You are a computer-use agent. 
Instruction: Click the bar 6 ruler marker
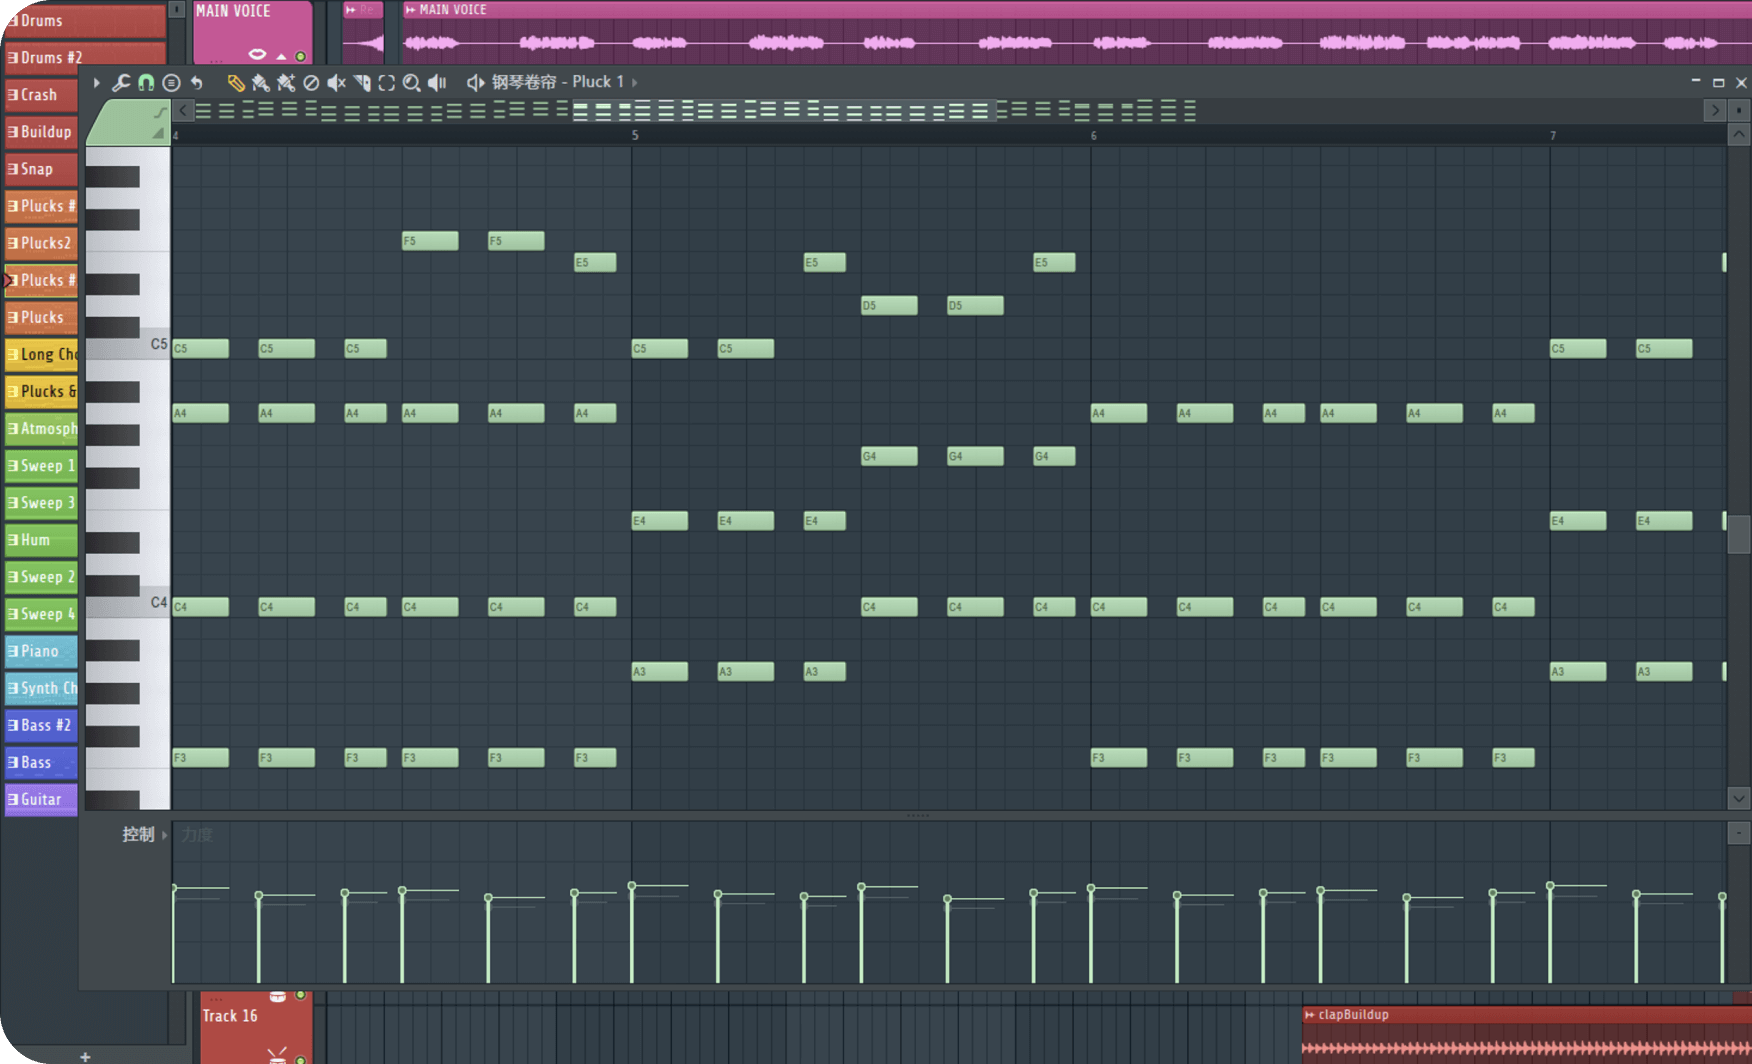(x=1093, y=135)
